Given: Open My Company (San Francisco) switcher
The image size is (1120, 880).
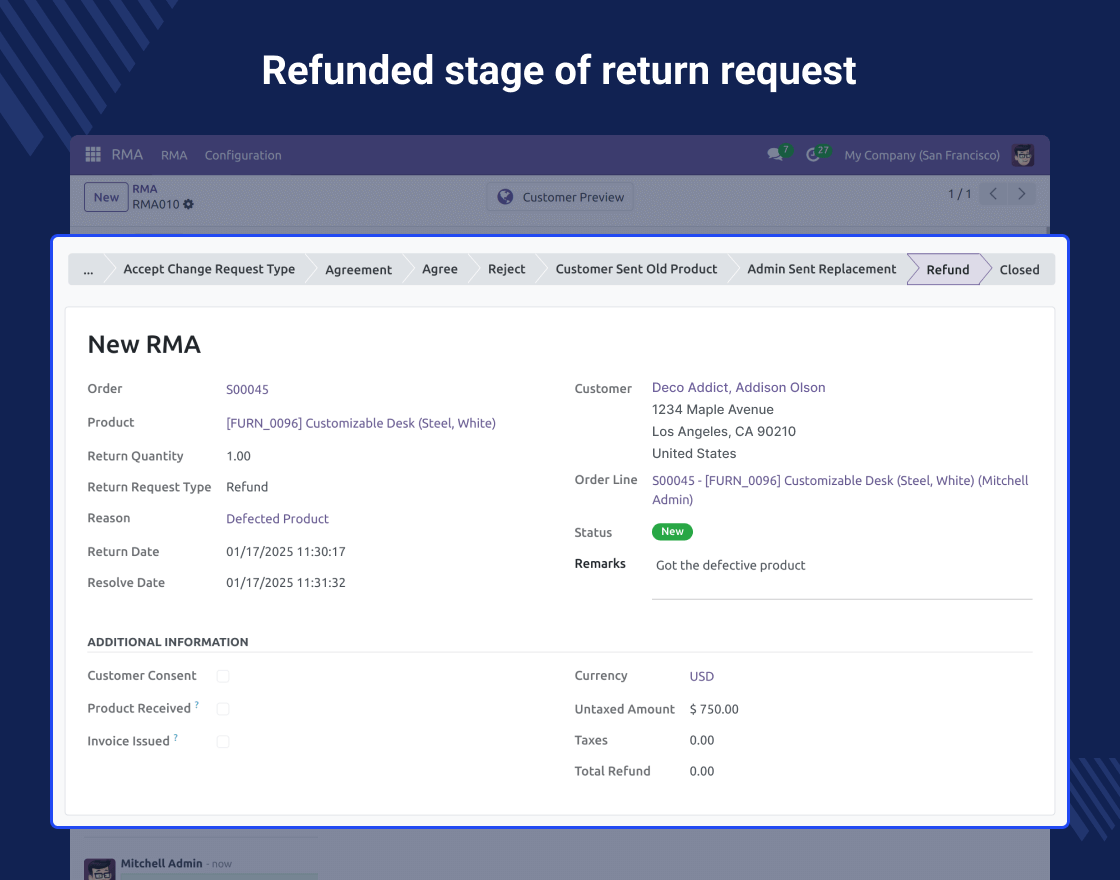Looking at the screenshot, I should 921,155.
